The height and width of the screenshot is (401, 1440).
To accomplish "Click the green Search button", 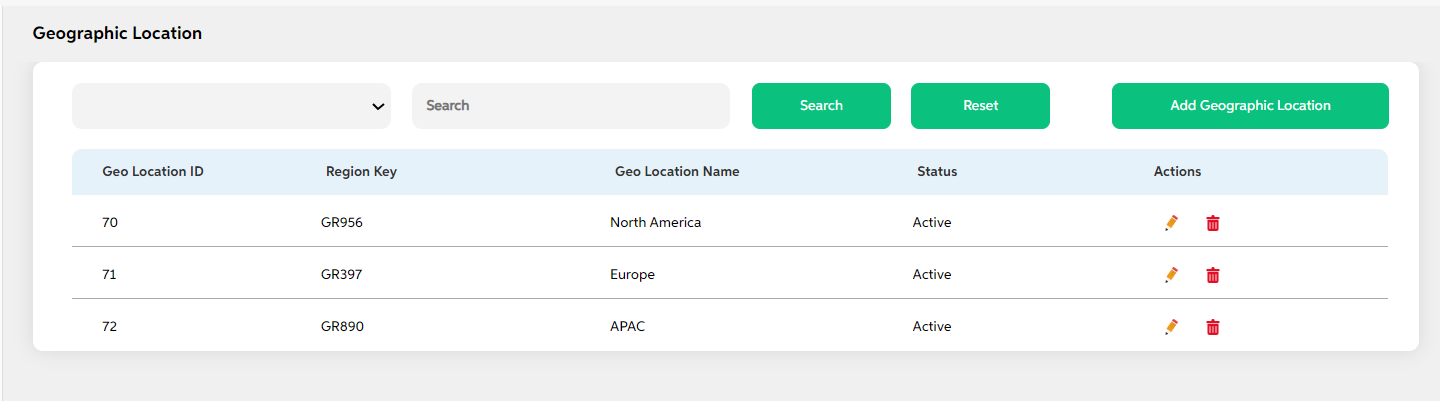I will (x=821, y=106).
